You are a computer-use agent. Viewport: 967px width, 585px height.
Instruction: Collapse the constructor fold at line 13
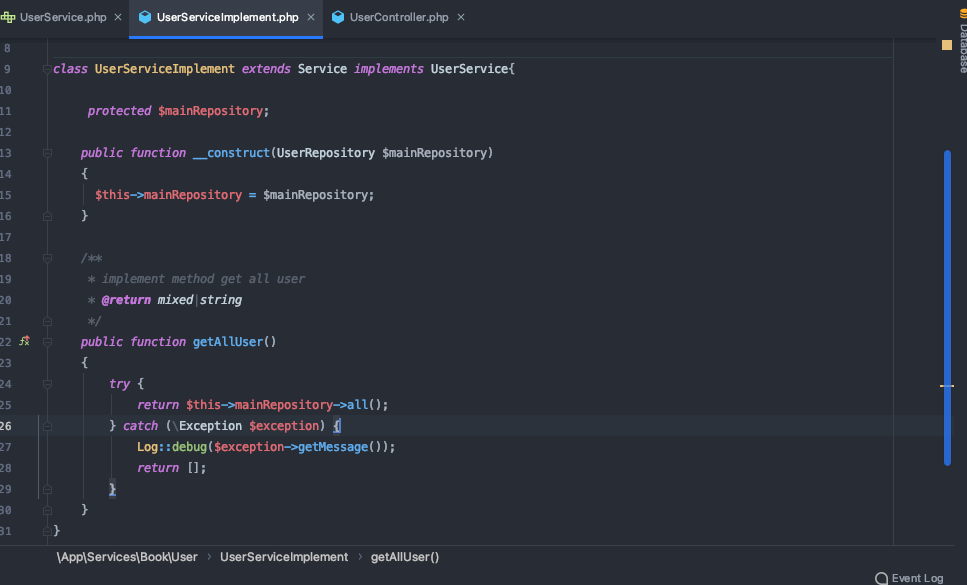(x=46, y=152)
